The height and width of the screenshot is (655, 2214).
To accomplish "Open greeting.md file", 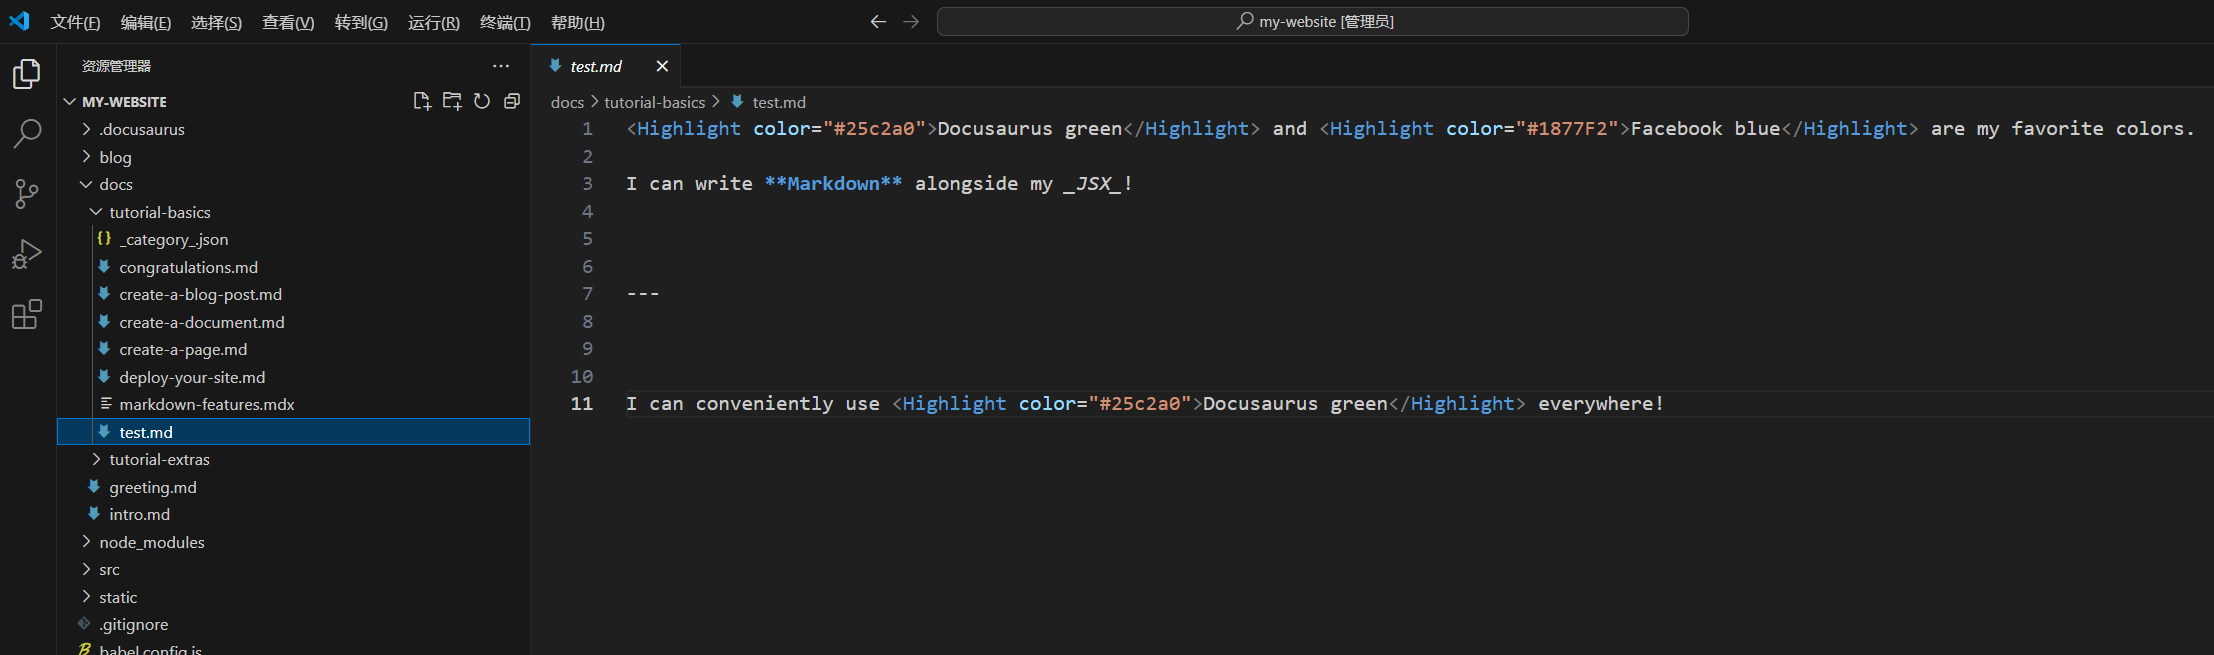I will pyautogui.click(x=293, y=487).
